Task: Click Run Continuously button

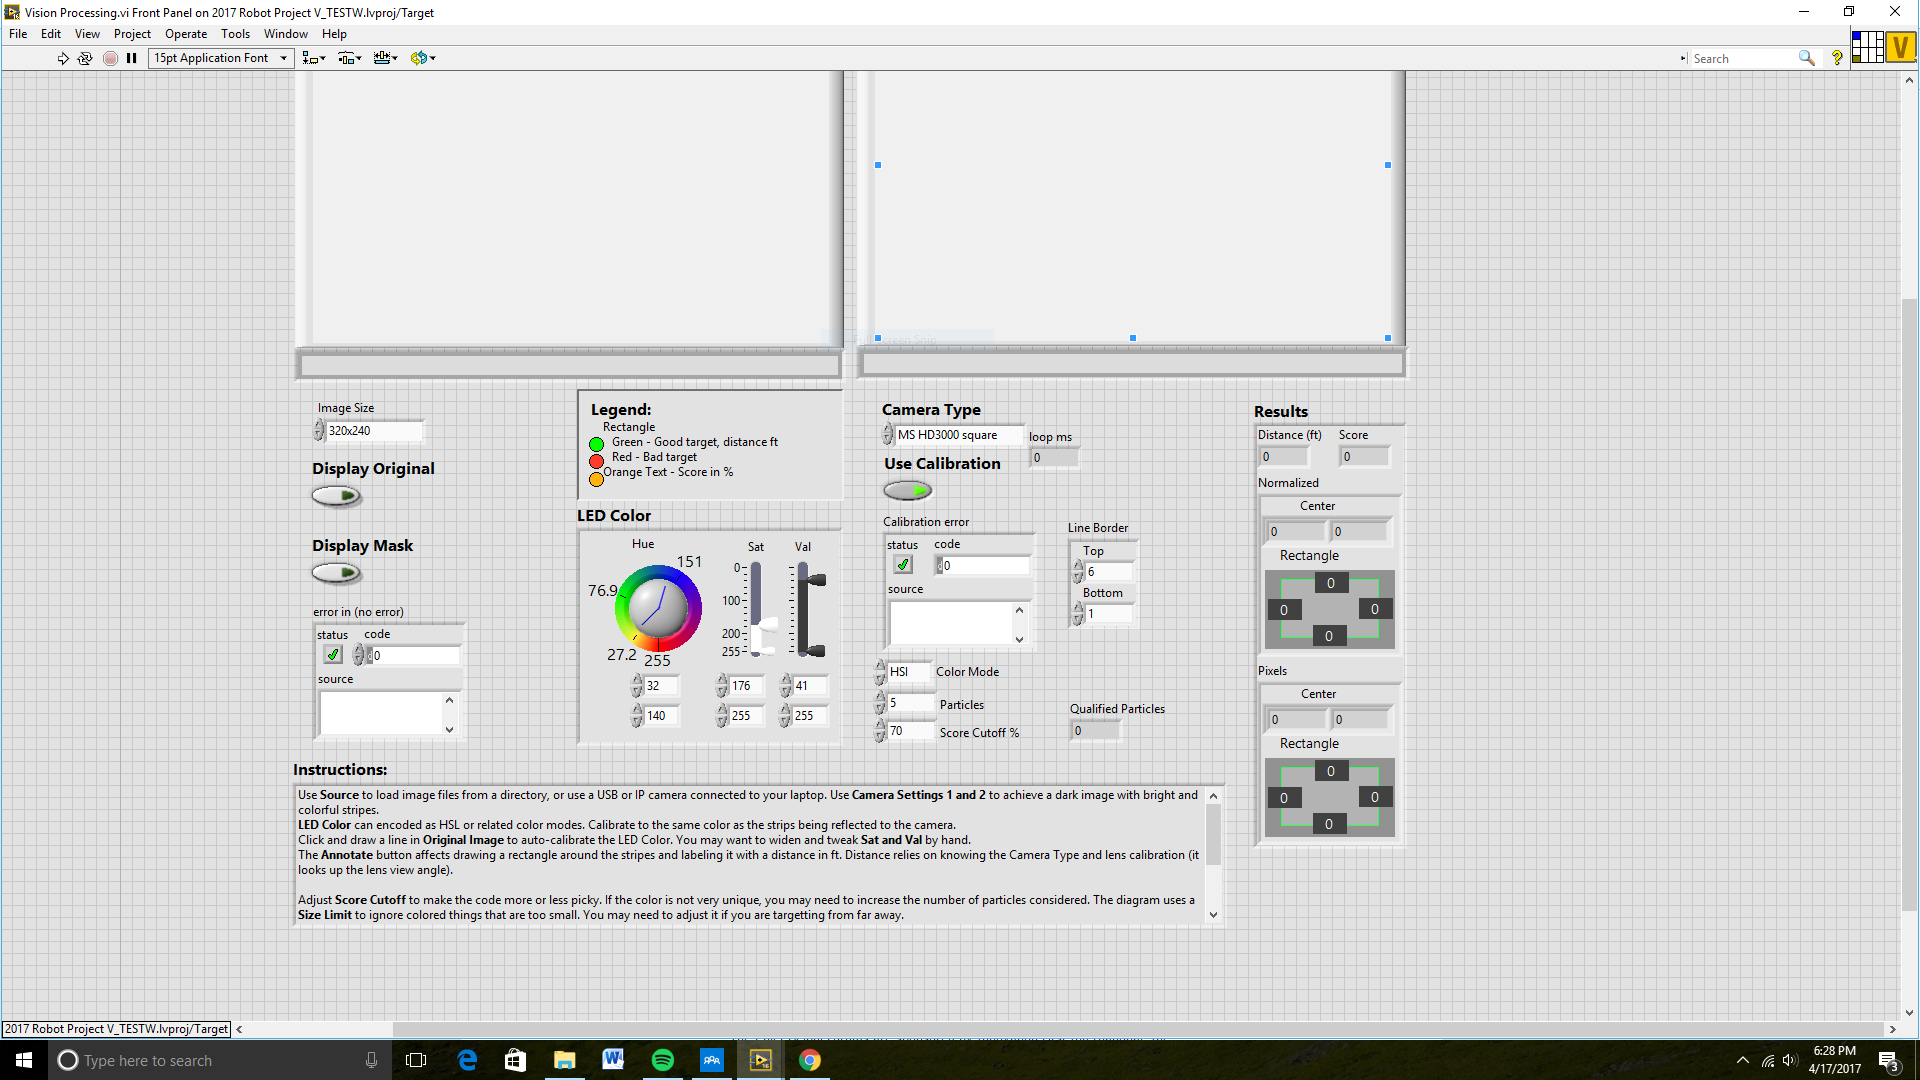Action: point(85,58)
